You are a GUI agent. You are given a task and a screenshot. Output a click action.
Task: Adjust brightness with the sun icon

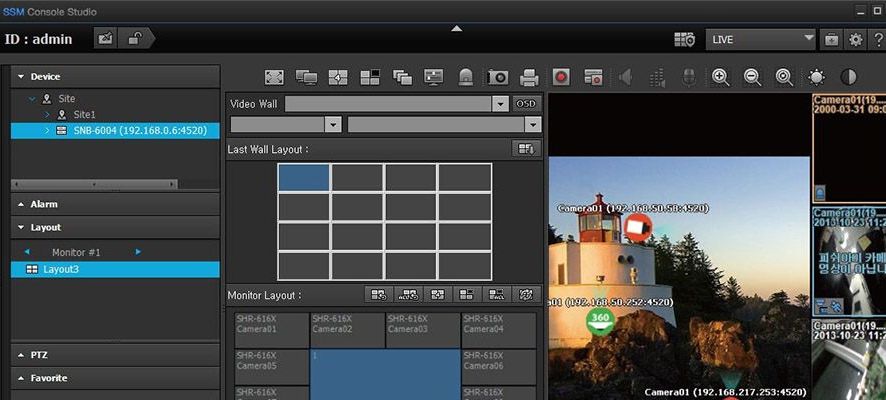coord(816,77)
